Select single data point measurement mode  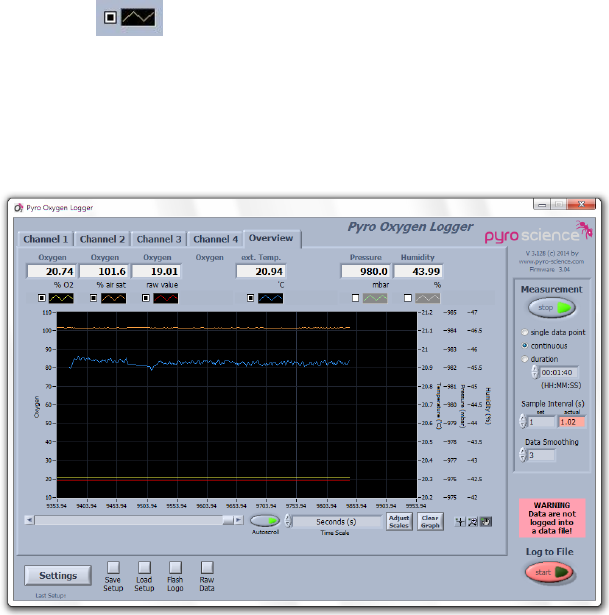click(524, 332)
